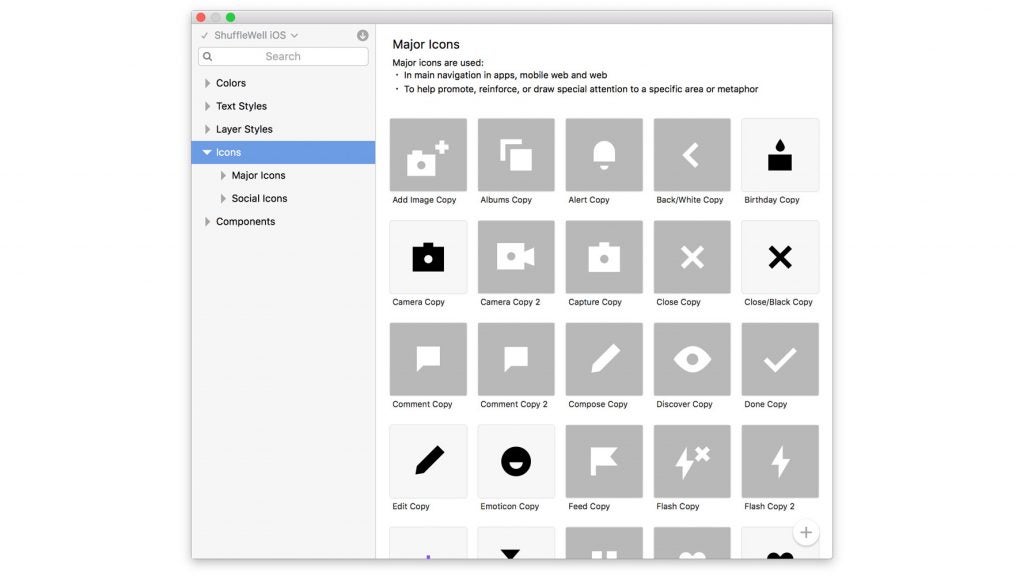Select the Capture Copy icon

tap(604, 257)
